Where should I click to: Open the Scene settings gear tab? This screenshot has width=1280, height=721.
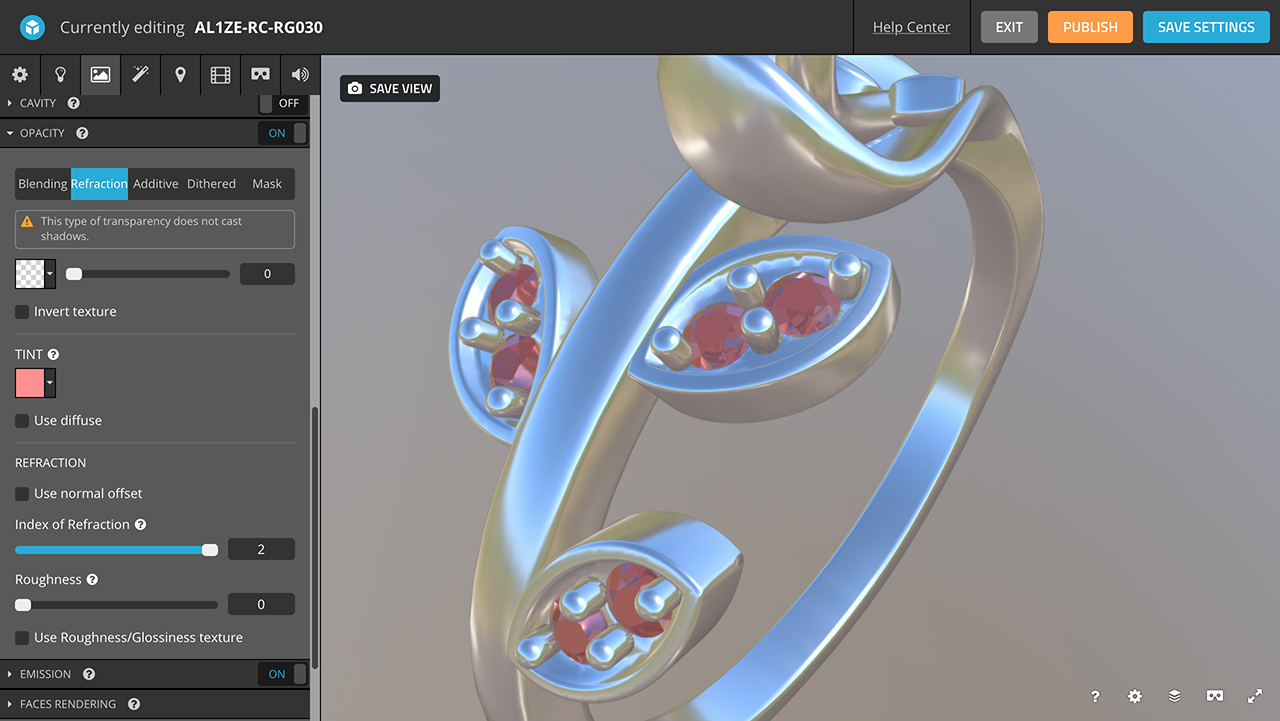(20, 75)
